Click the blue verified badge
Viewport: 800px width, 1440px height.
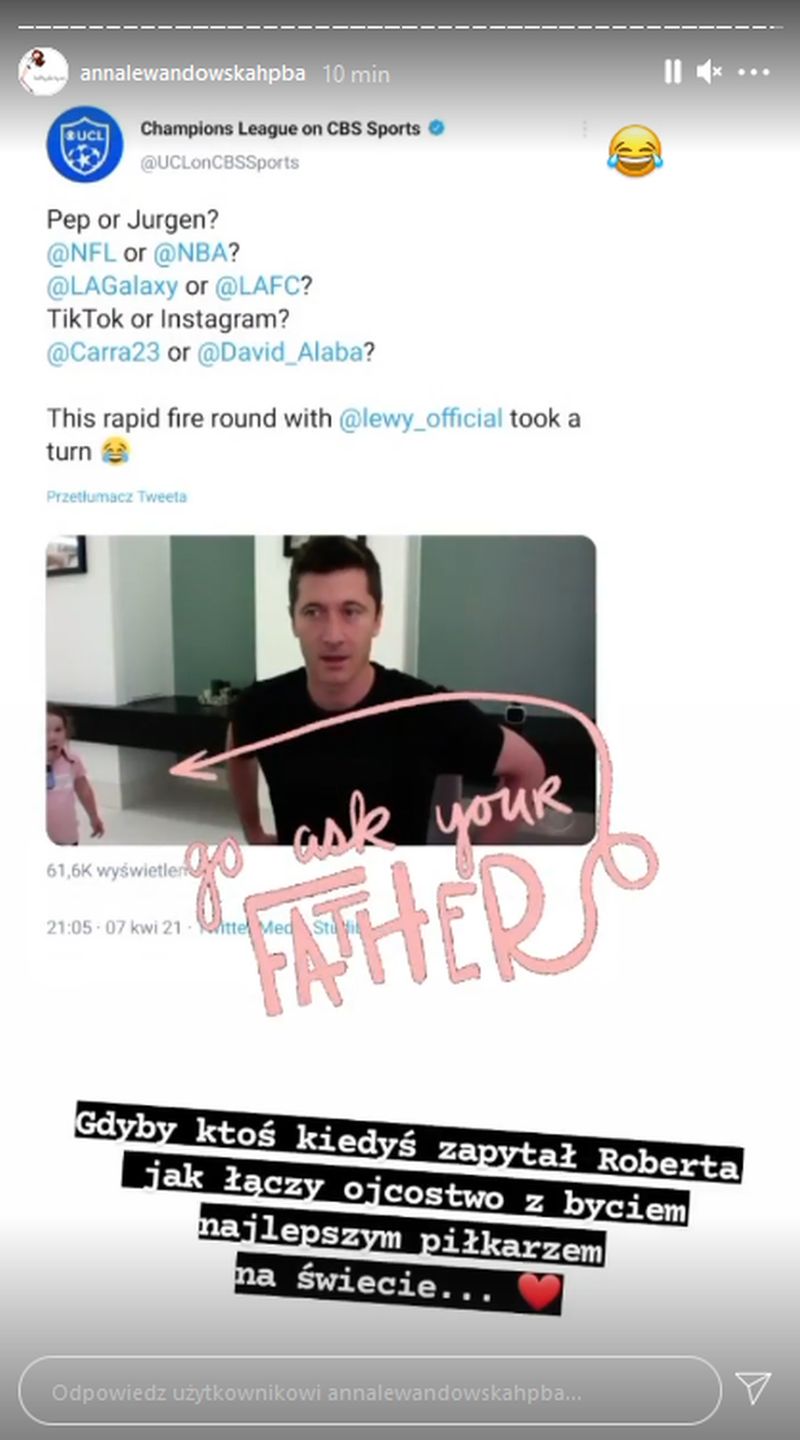[x=437, y=128]
